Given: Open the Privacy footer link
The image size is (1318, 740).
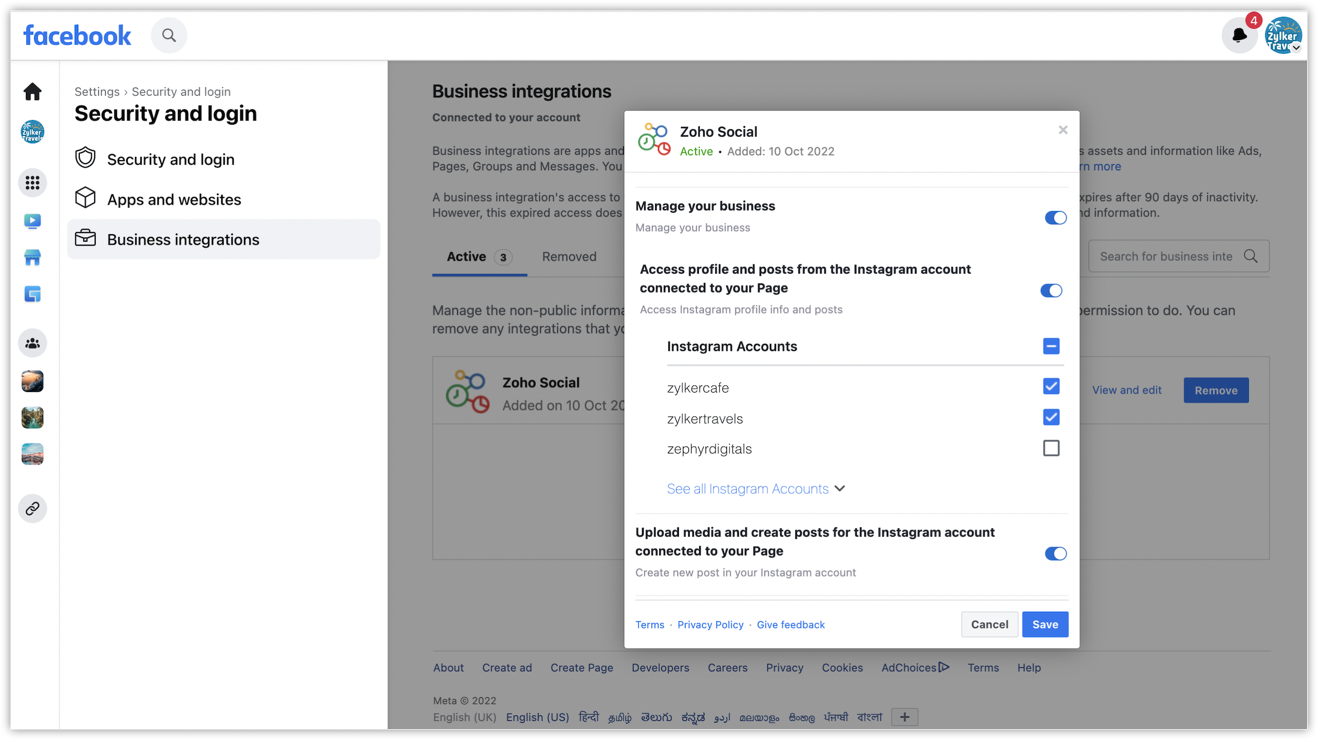Looking at the screenshot, I should pos(785,668).
